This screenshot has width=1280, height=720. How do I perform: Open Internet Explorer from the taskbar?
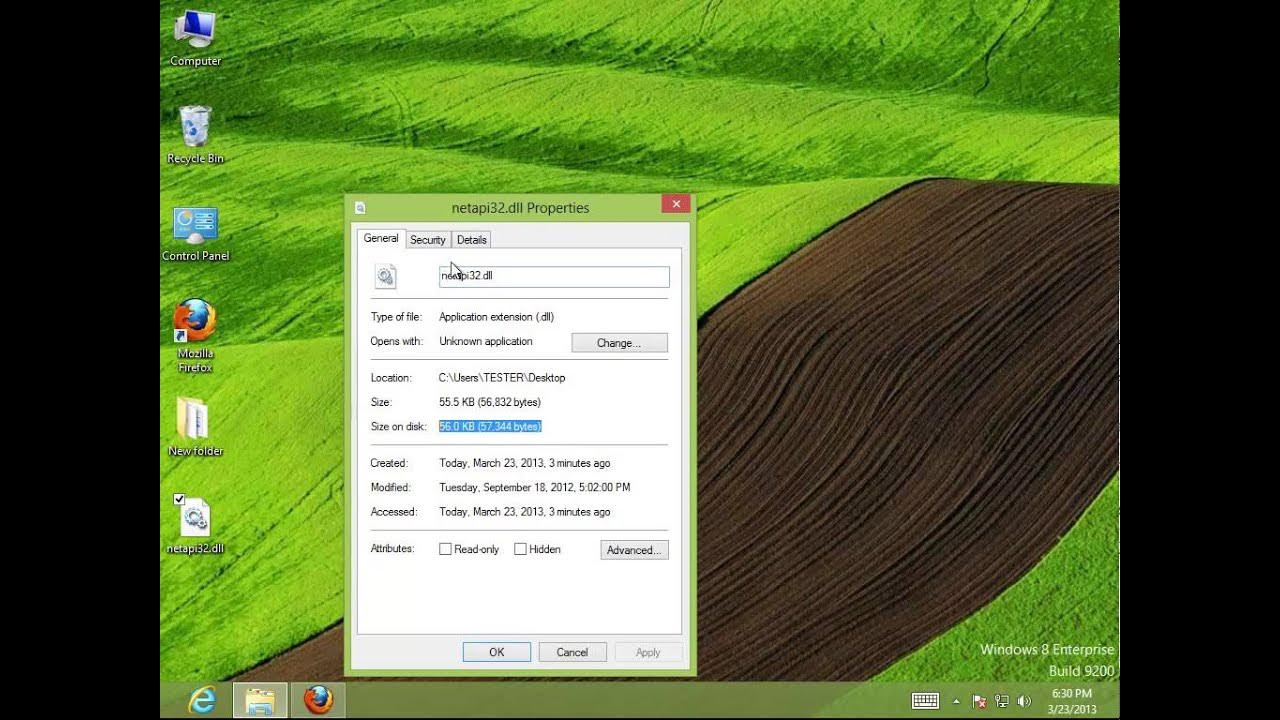203,700
